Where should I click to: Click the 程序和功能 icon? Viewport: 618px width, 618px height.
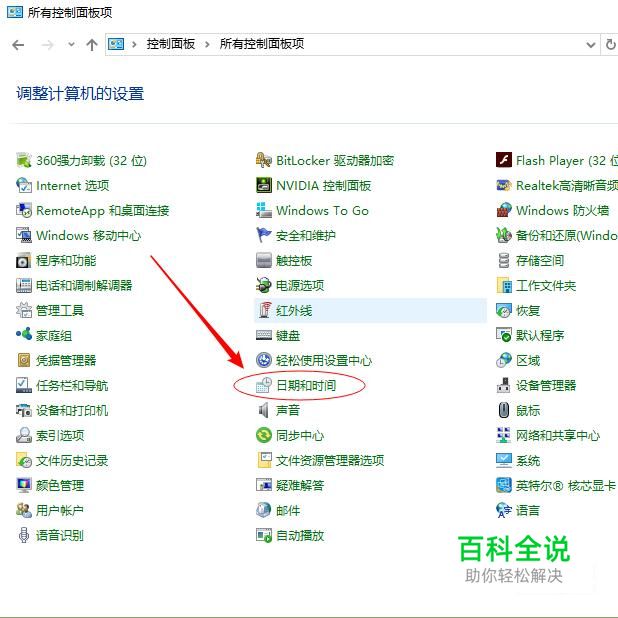tap(24, 261)
